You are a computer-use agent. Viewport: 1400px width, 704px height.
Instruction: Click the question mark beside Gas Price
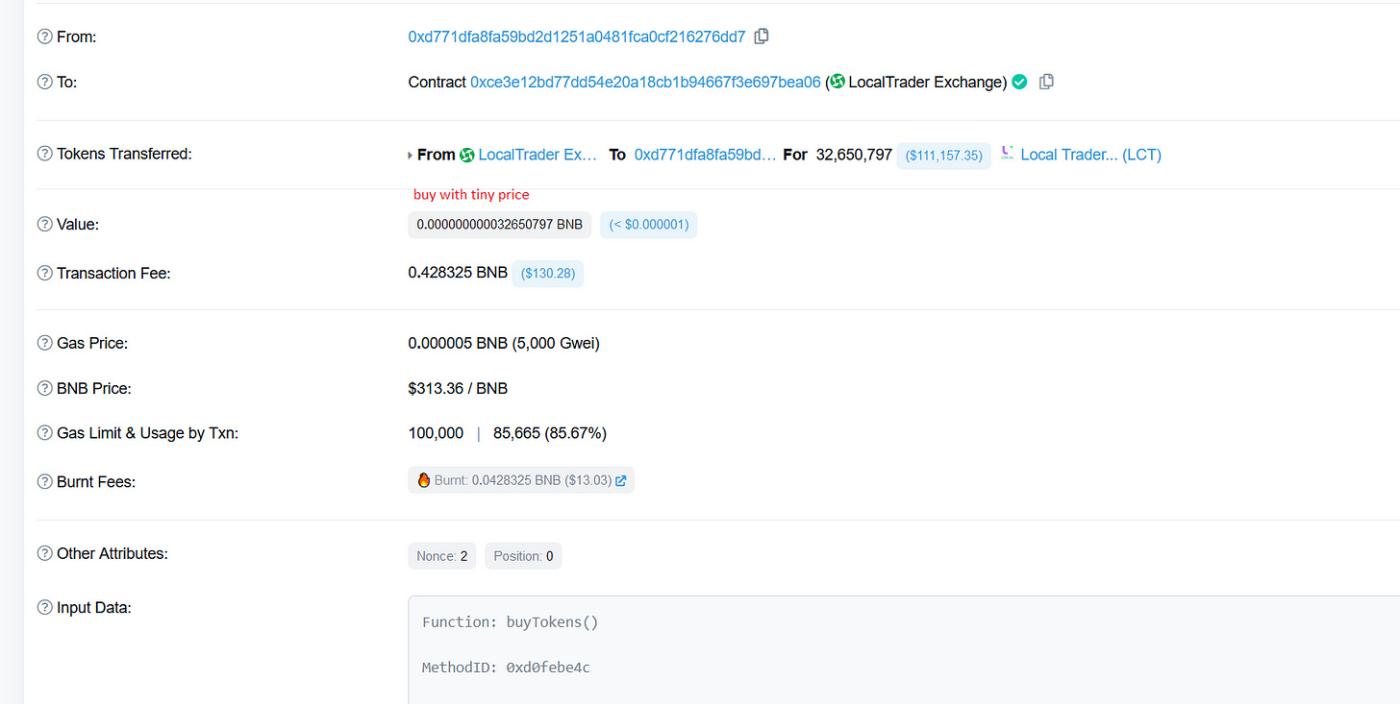click(x=44, y=344)
